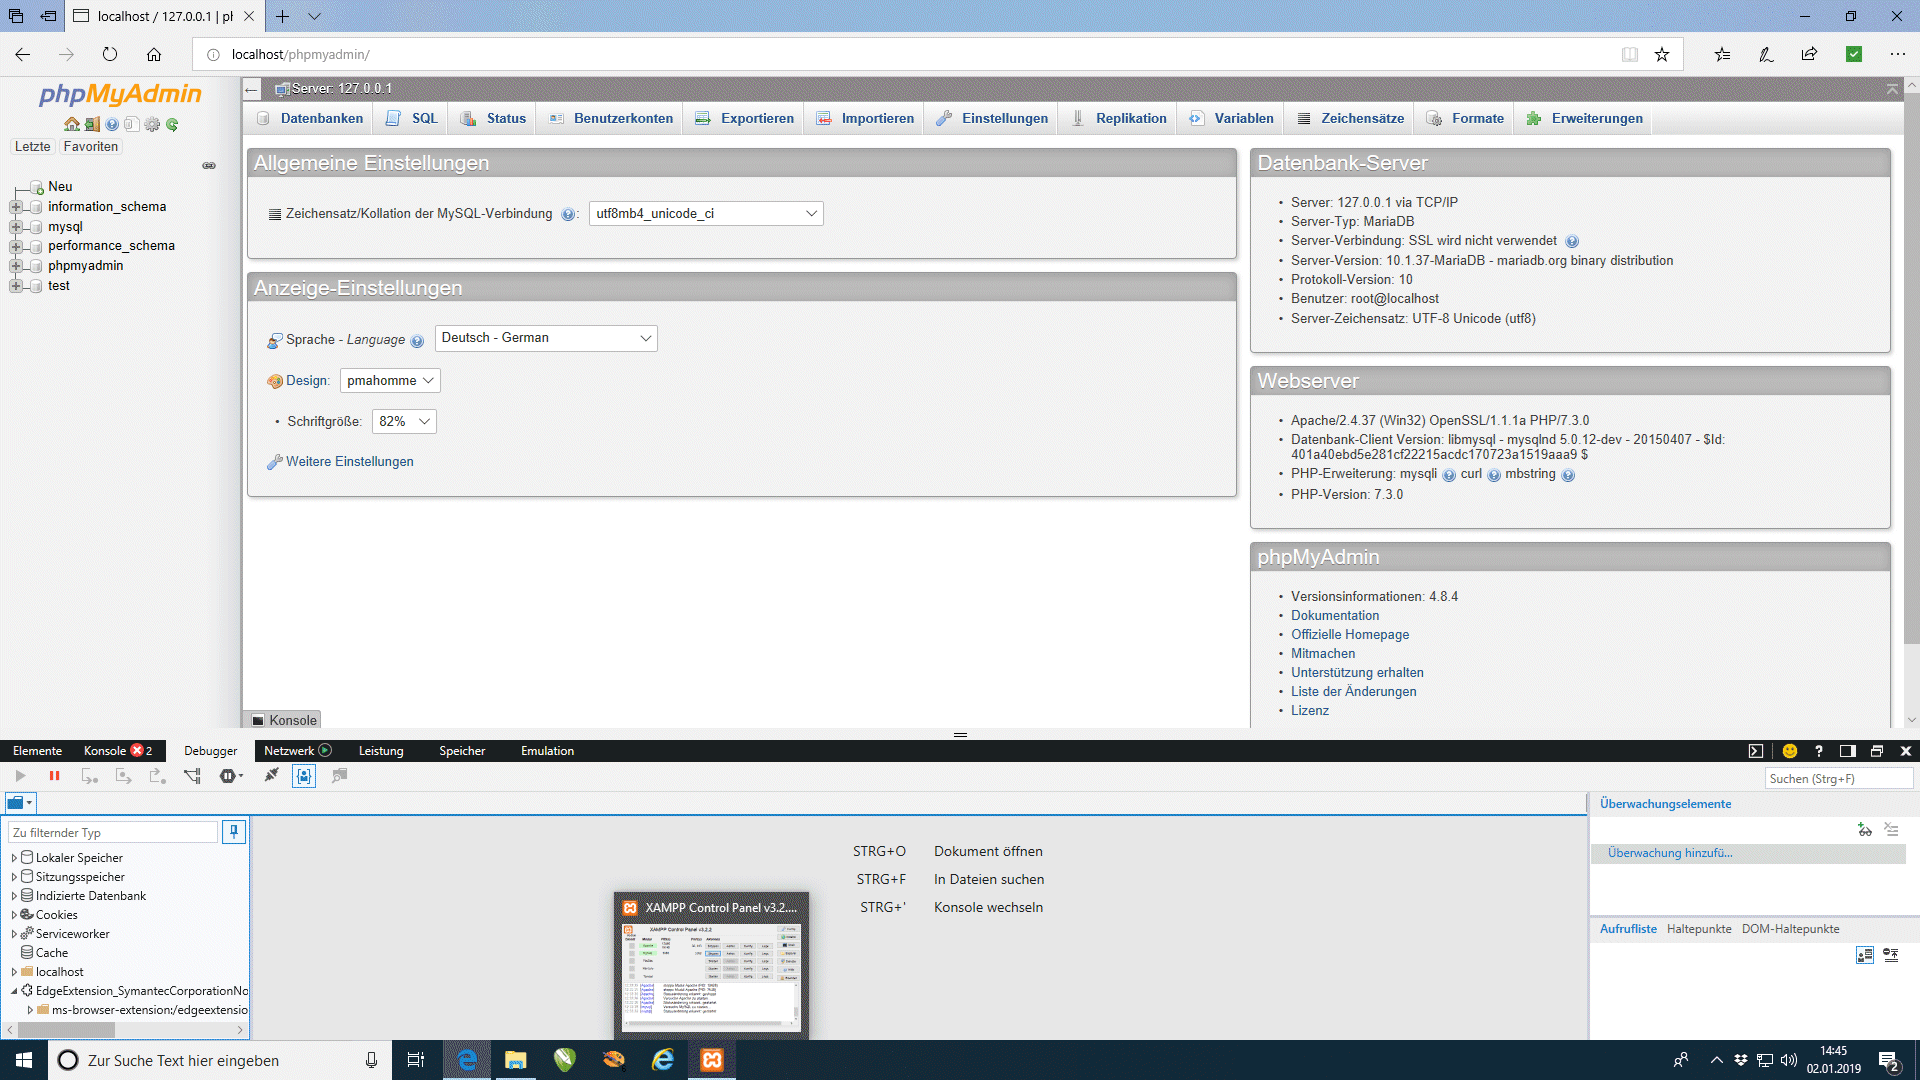Click the pin icon next to filter field
1920x1080 pixels.
pyautogui.click(x=234, y=832)
